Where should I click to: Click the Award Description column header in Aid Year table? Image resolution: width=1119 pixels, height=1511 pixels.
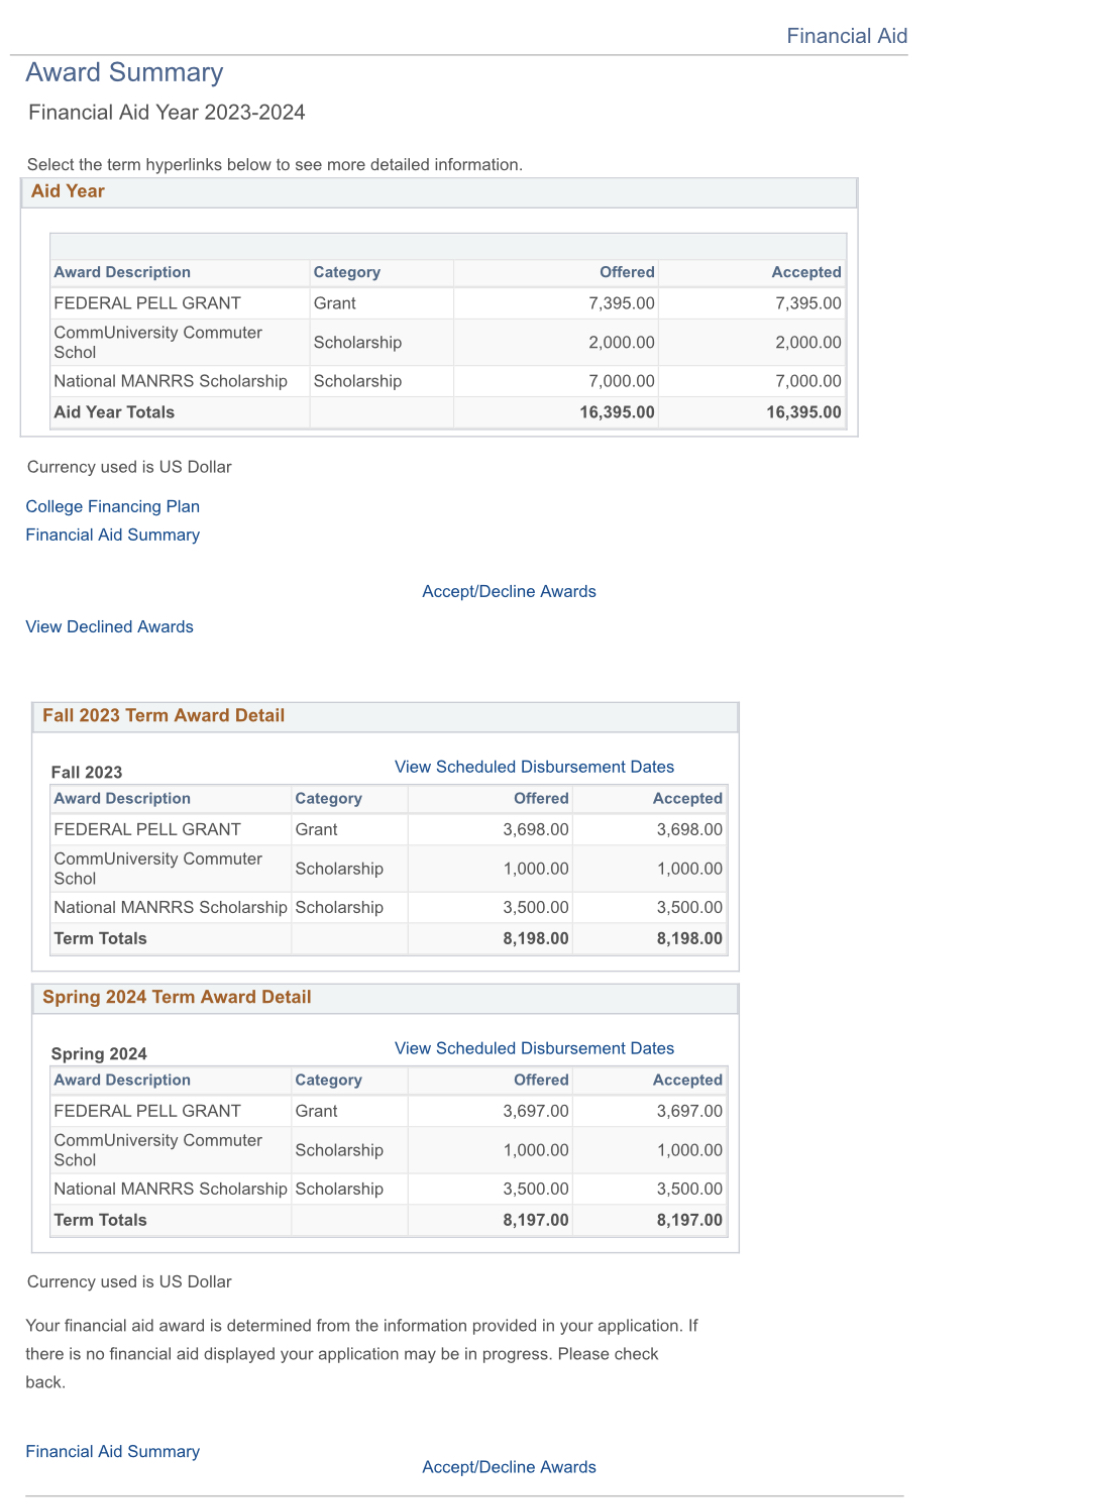122,272
